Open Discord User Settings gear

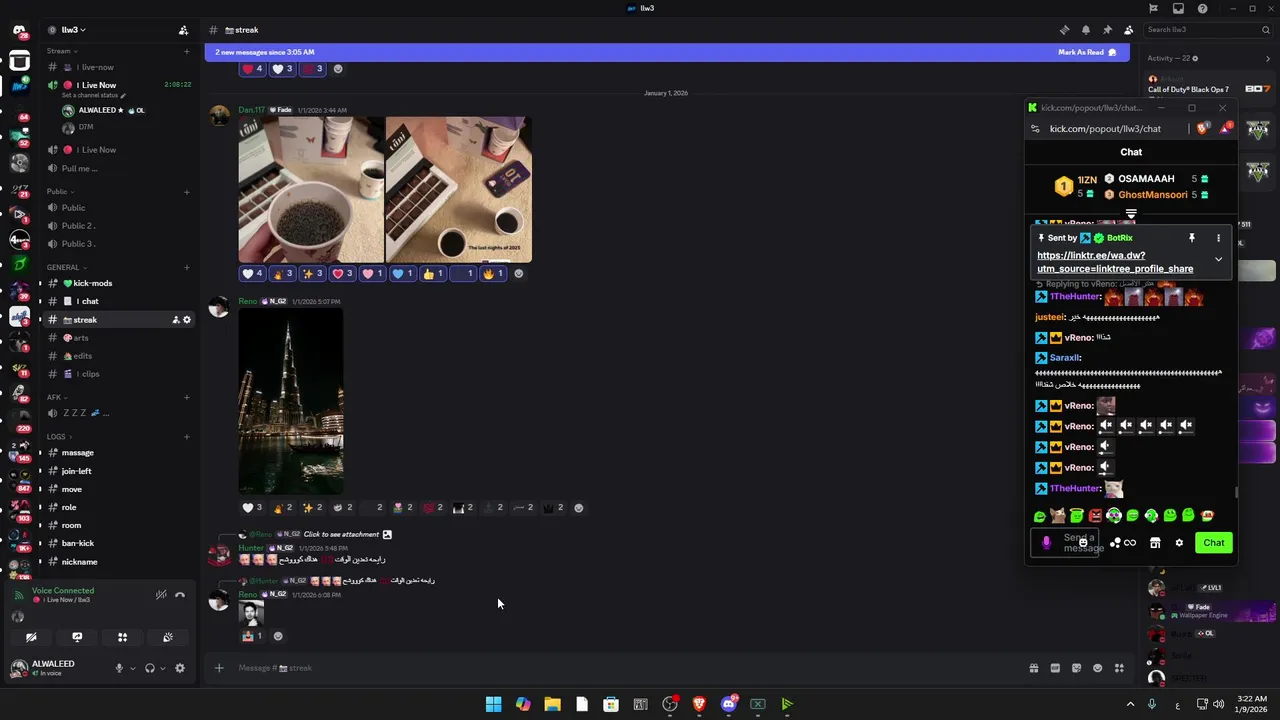pos(180,668)
